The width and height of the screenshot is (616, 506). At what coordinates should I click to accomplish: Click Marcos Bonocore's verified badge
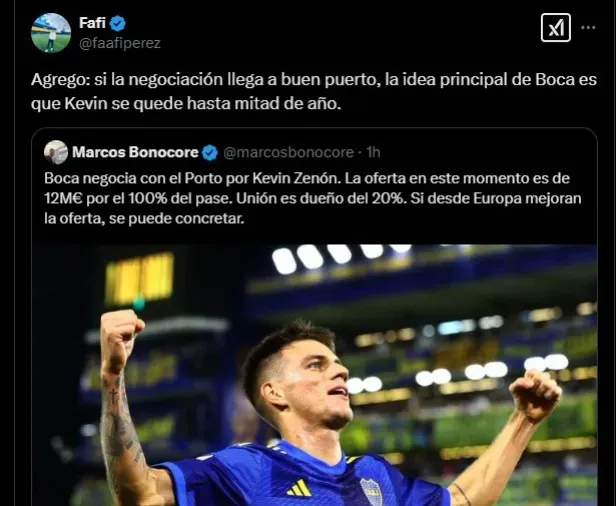[x=210, y=153]
